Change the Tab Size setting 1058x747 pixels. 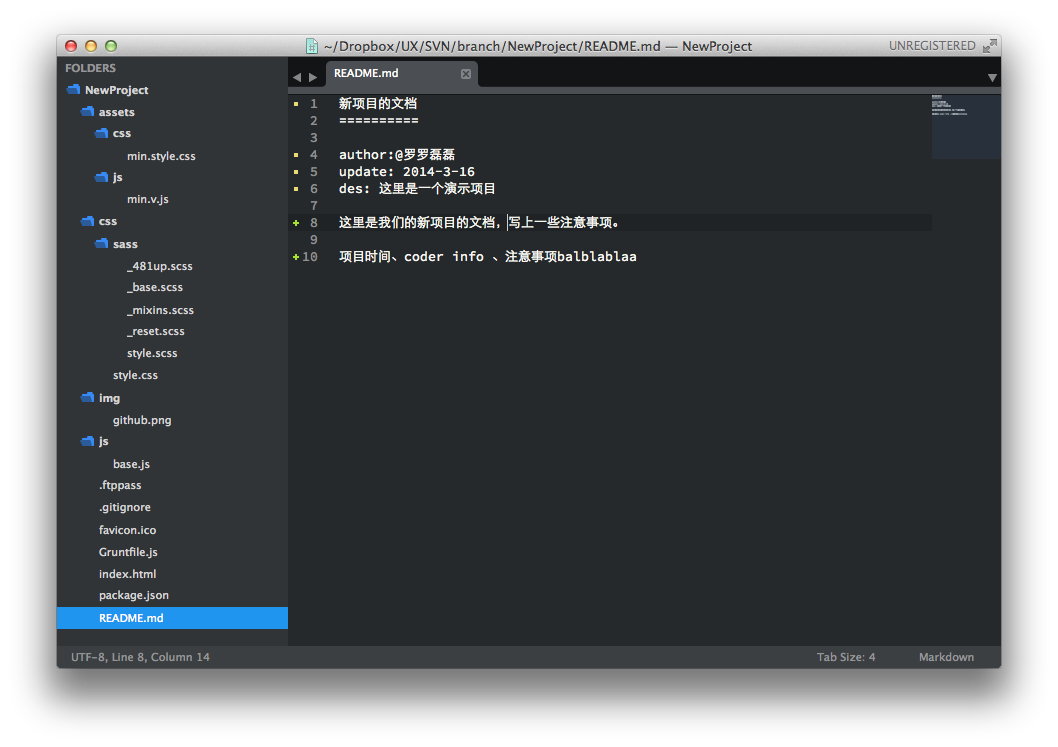pos(845,657)
